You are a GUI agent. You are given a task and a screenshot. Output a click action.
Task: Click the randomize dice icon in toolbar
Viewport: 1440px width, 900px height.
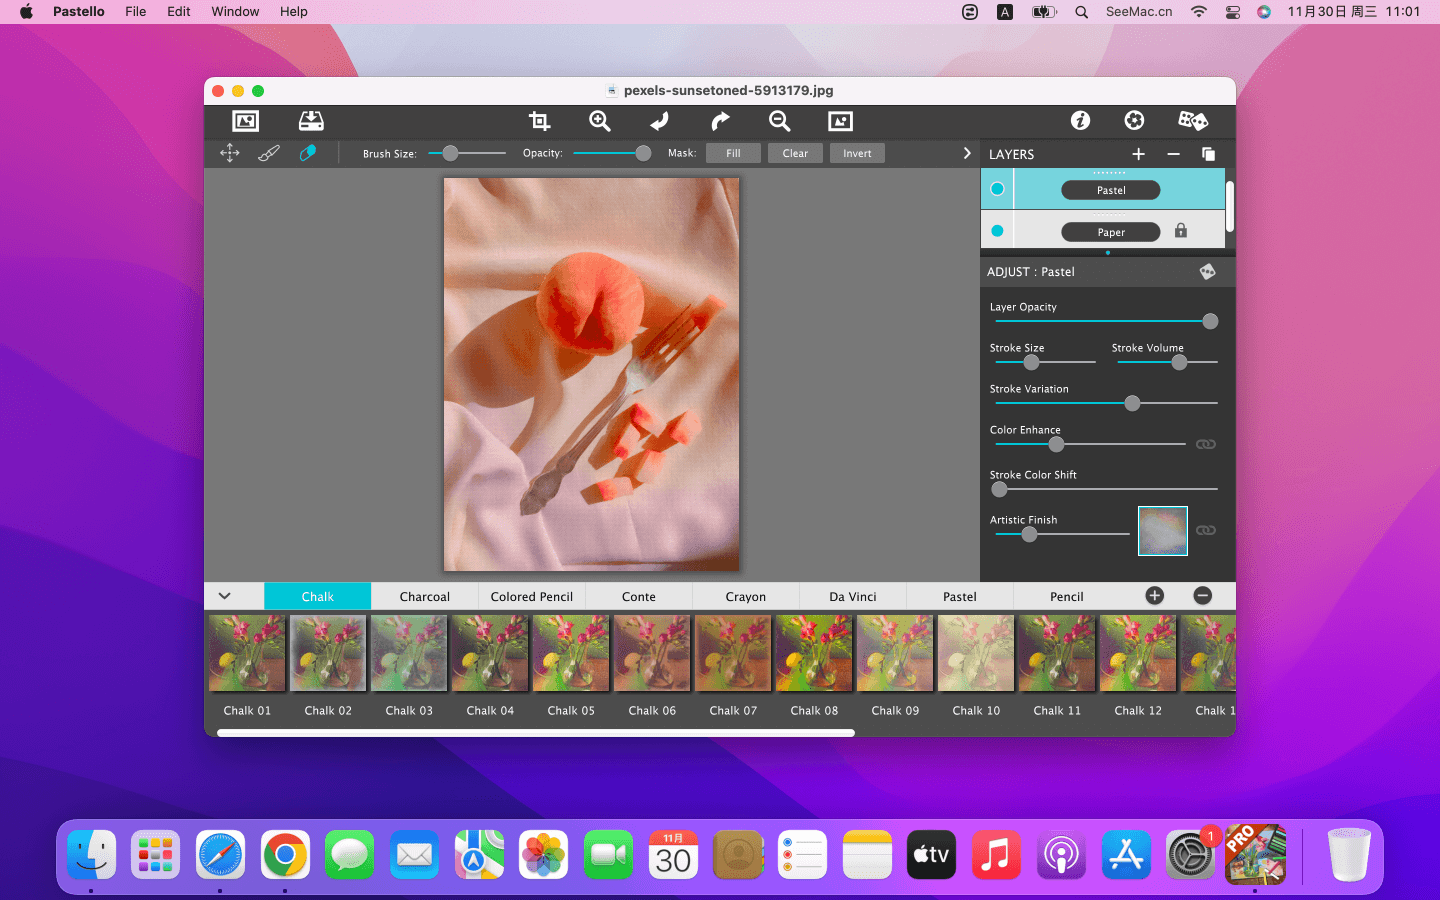1192,121
